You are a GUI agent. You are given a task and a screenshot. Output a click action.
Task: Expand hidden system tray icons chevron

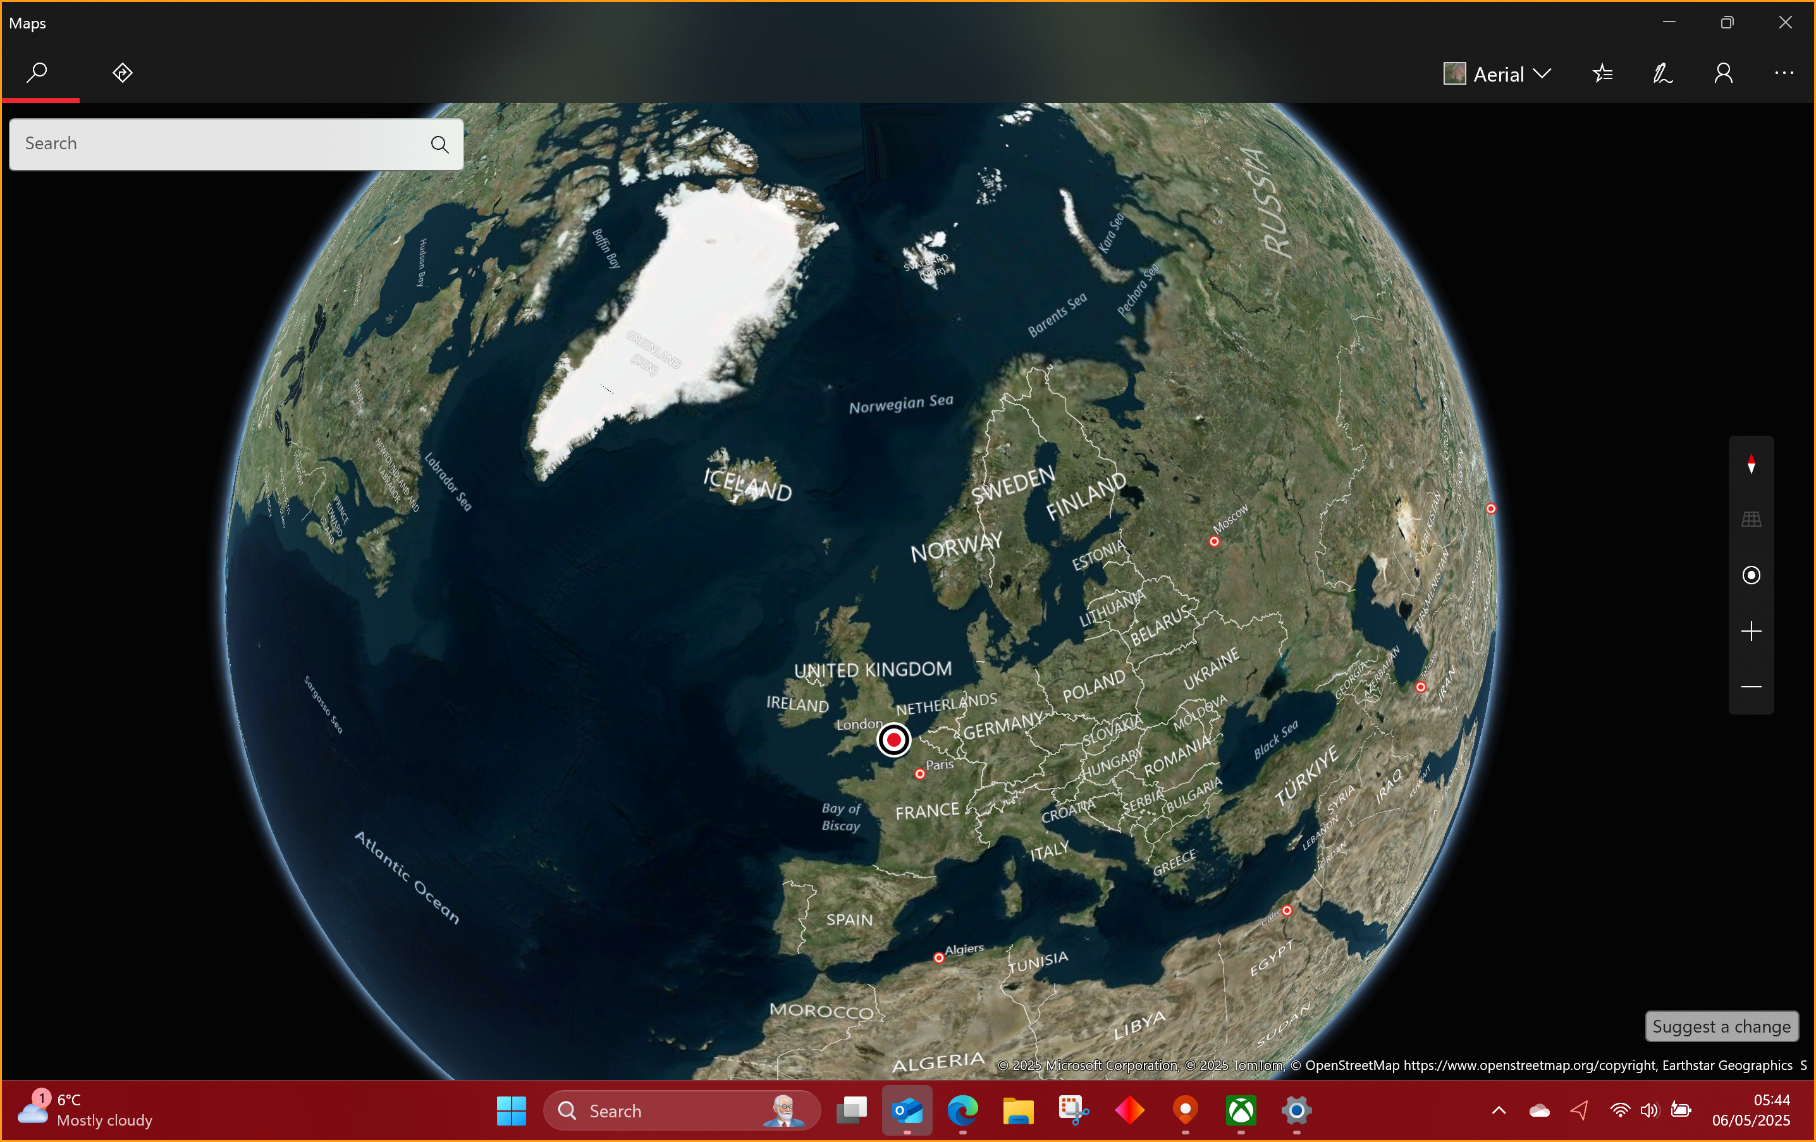[x=1498, y=1110]
